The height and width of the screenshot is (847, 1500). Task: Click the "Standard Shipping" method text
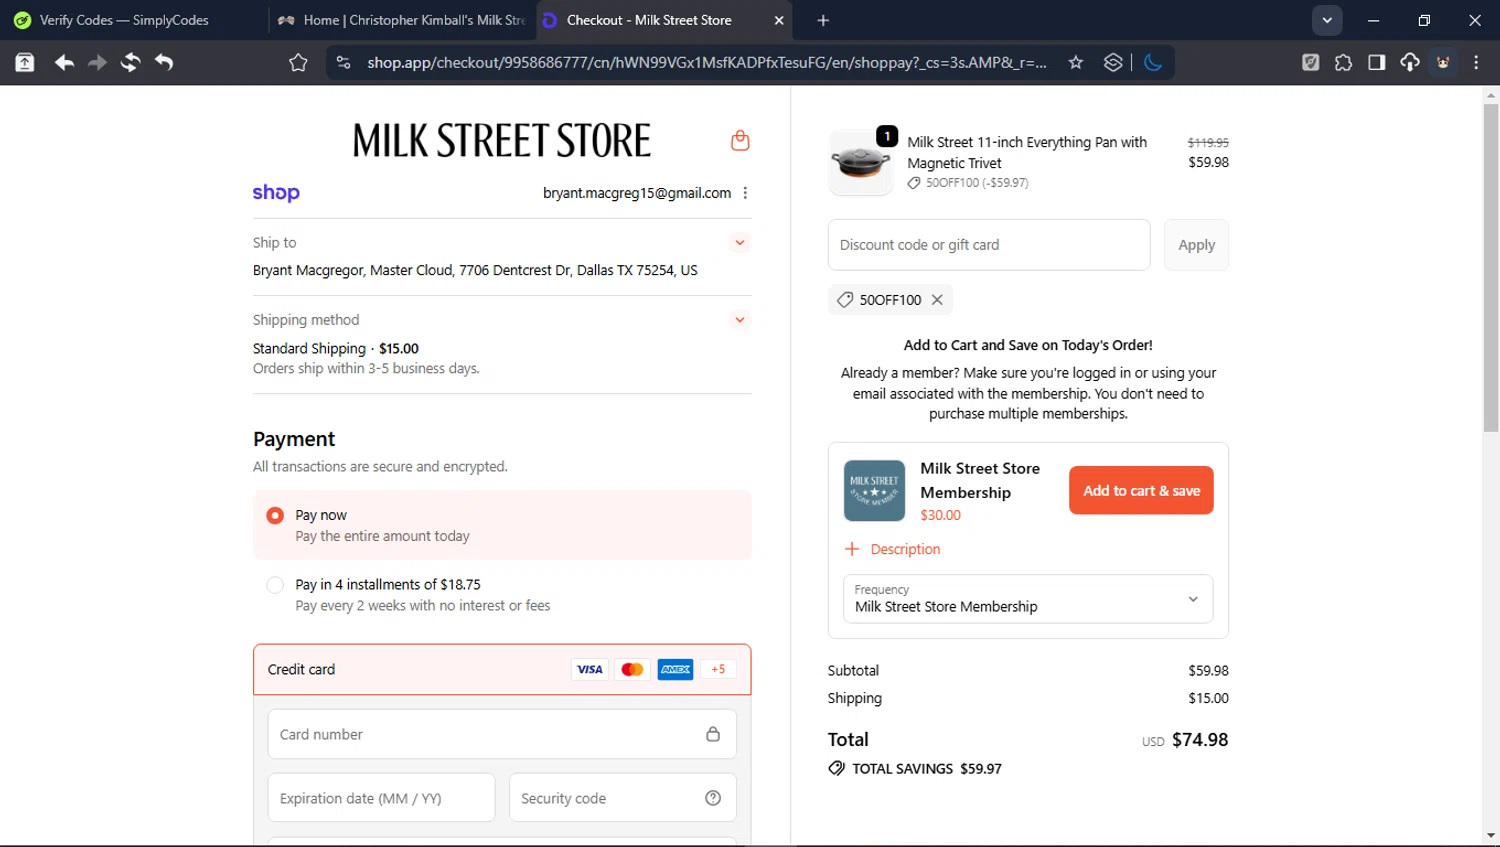pyautogui.click(x=309, y=349)
